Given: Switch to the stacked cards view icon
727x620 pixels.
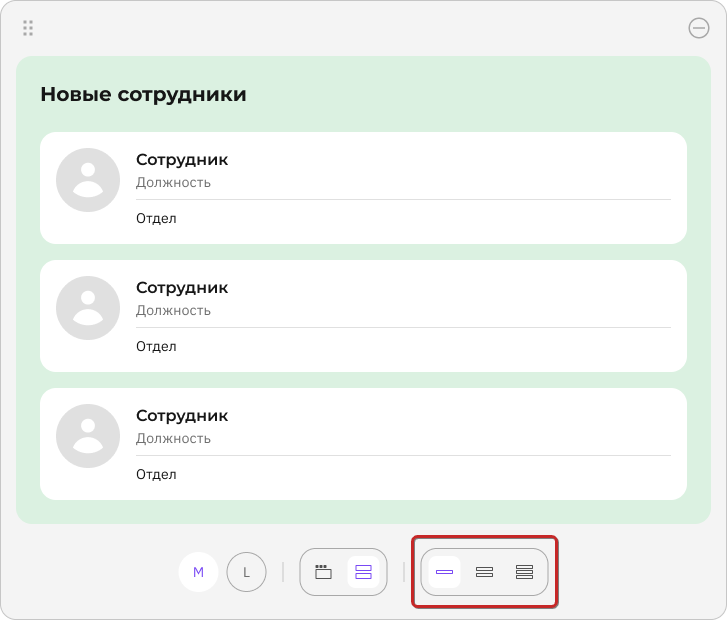Looking at the screenshot, I should click(x=364, y=572).
